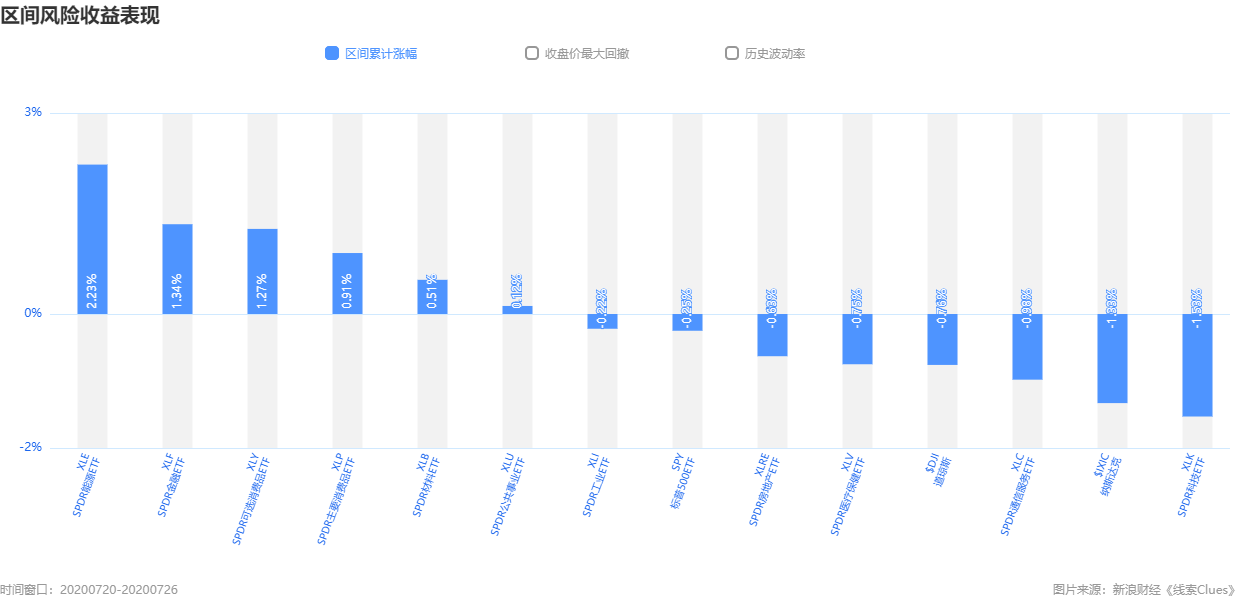Click the XLY bar labeled 1.27%

click(x=262, y=271)
